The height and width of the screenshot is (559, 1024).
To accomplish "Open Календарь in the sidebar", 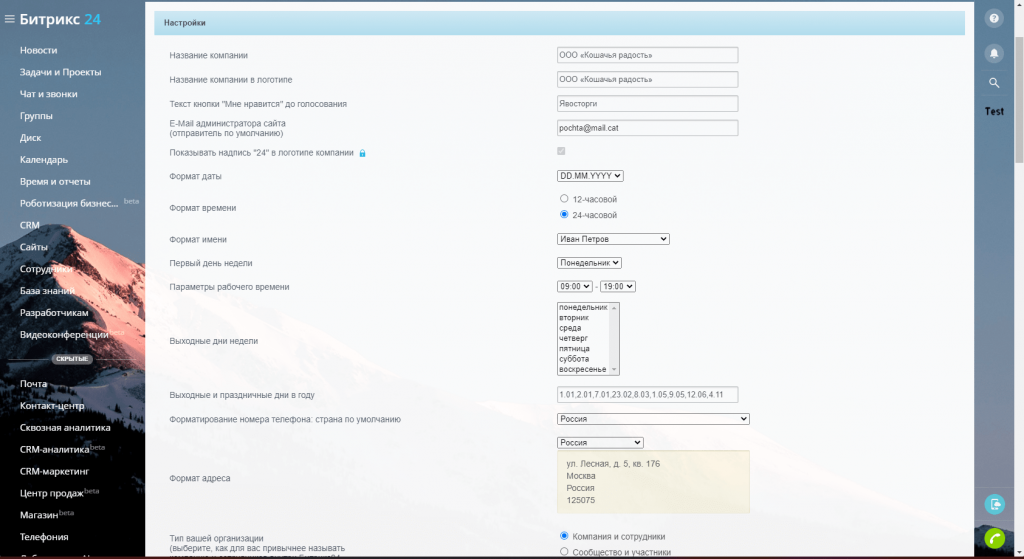I will [x=44, y=159].
